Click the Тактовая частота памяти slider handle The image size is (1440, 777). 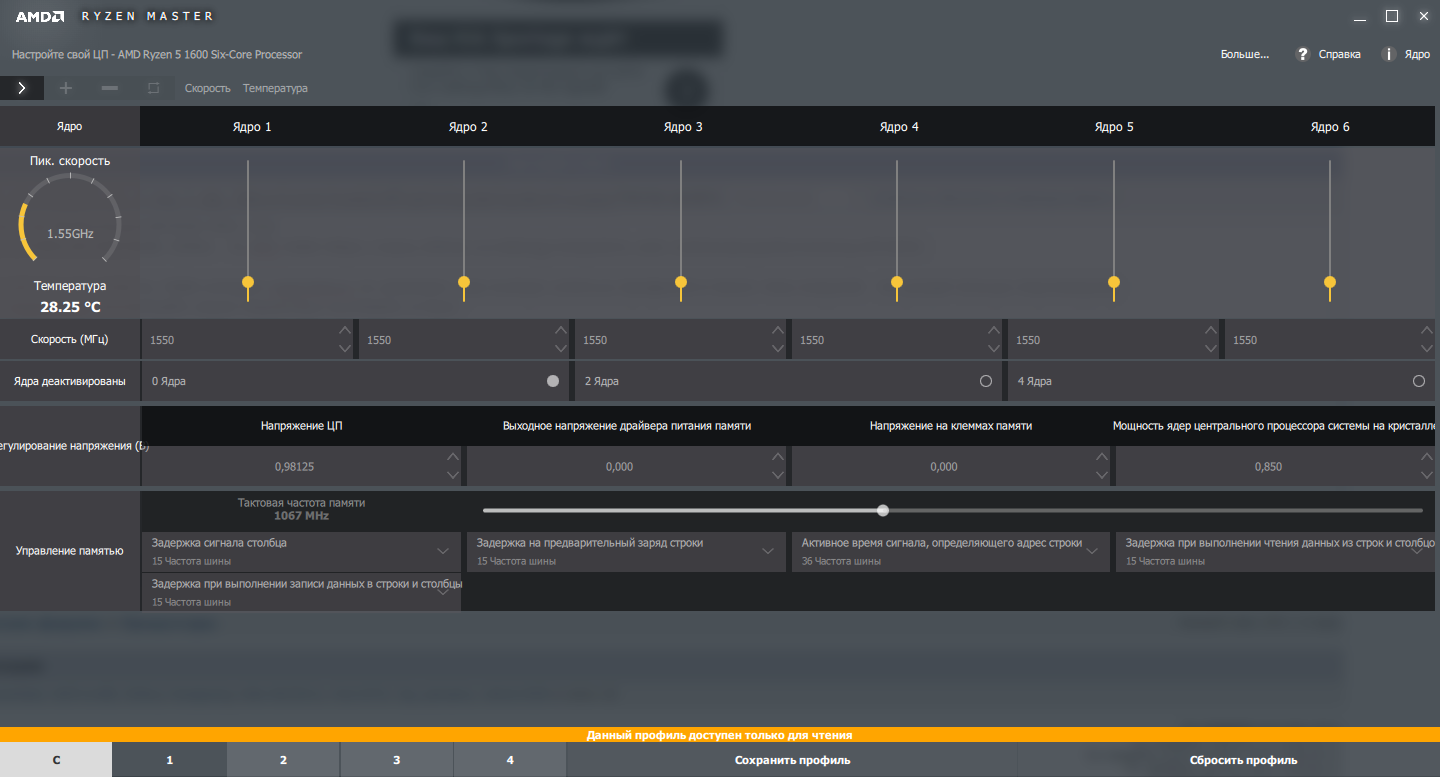883,510
